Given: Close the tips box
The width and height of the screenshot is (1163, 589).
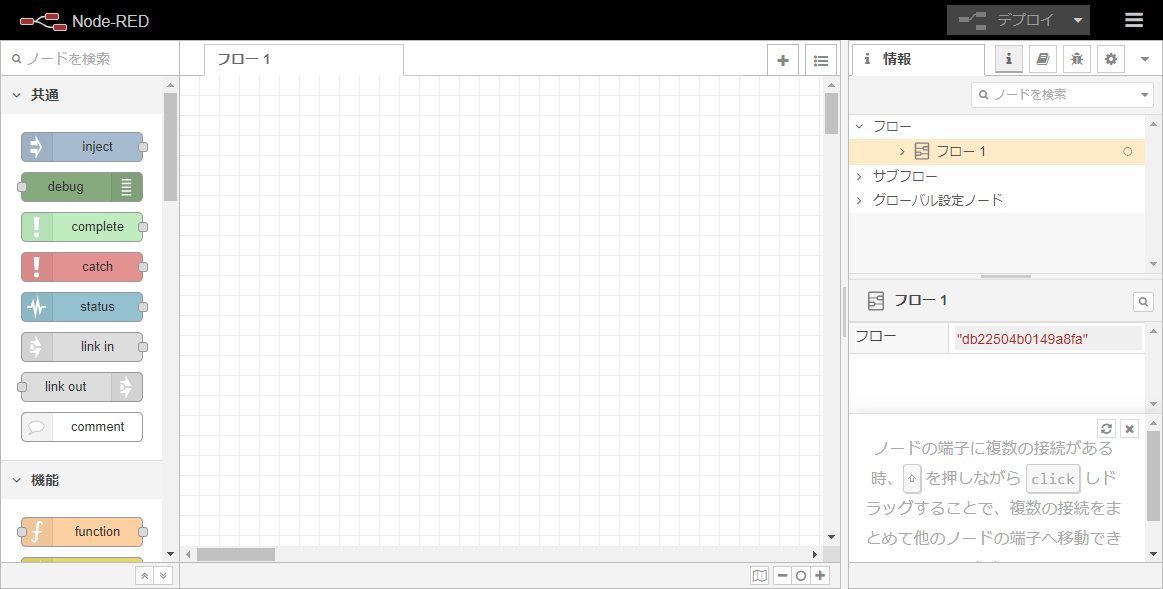Looking at the screenshot, I should pyautogui.click(x=1129, y=428).
